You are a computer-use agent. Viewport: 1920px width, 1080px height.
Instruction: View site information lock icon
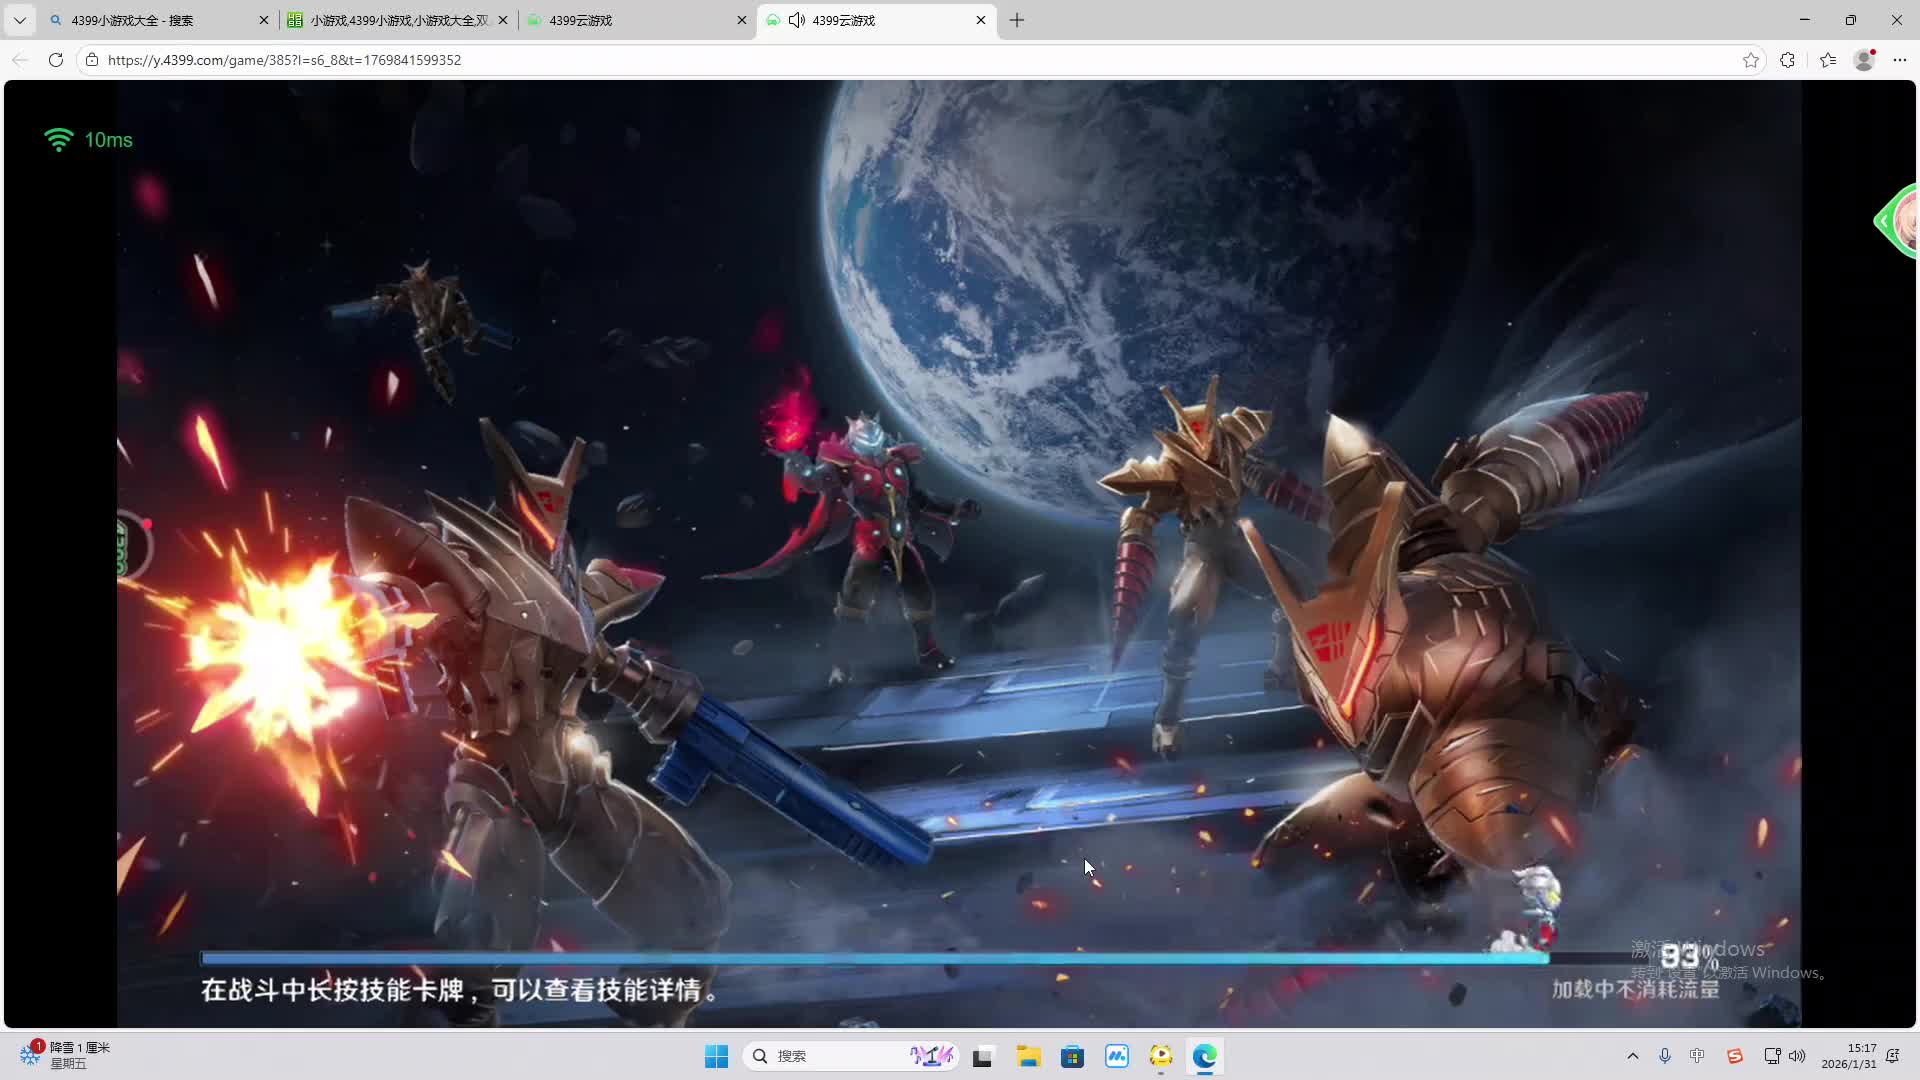tap(92, 60)
